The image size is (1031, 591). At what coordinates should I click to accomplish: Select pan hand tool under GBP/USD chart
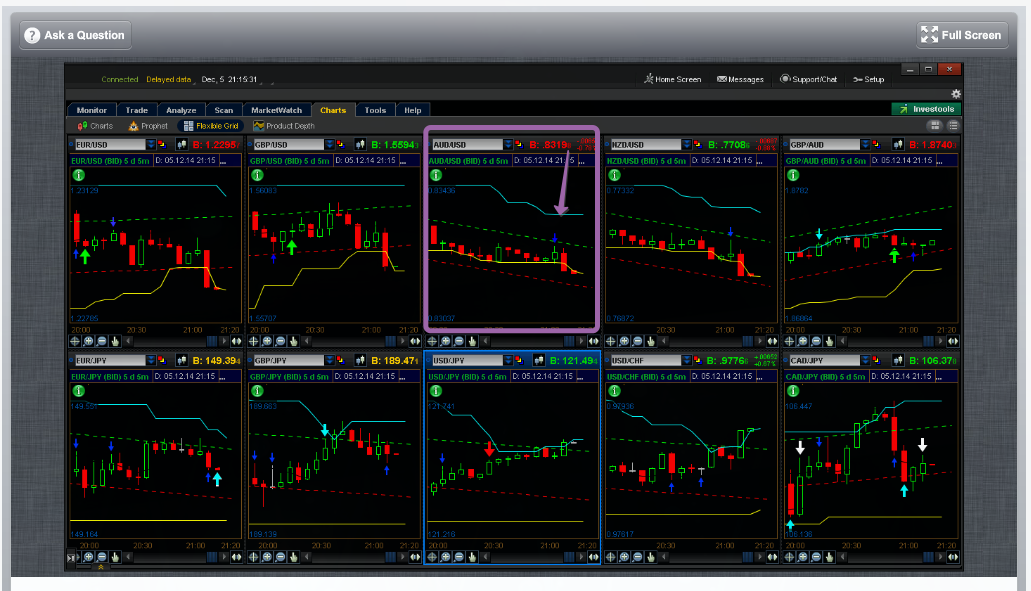(x=294, y=341)
